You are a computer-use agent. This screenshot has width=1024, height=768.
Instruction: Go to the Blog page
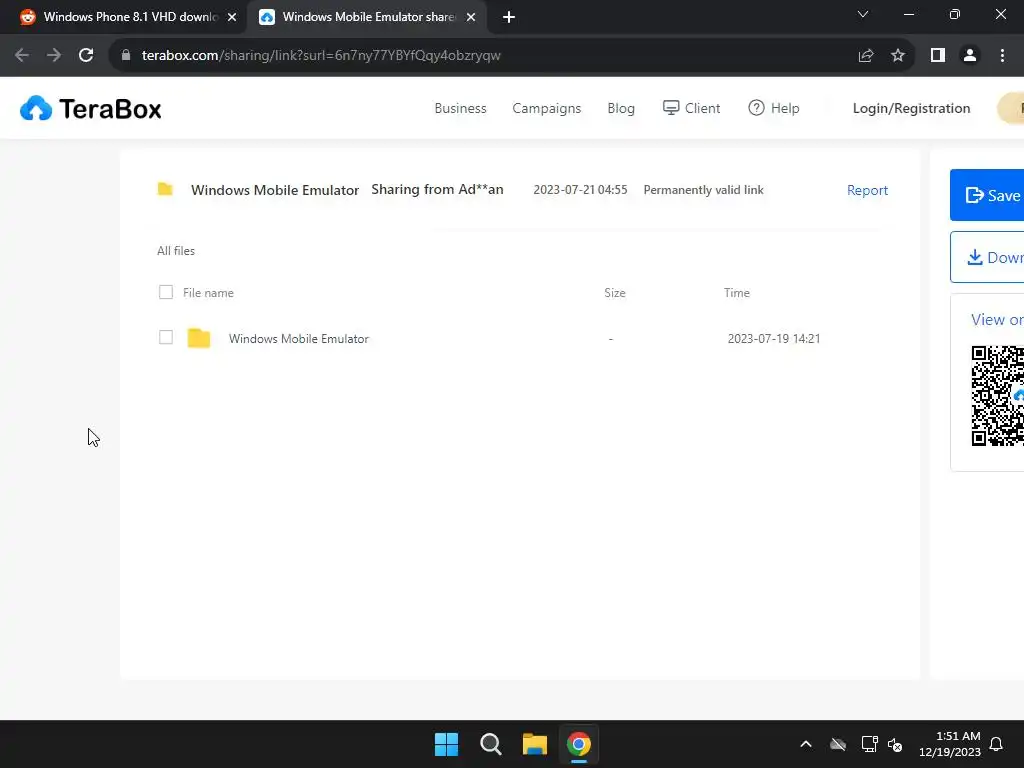coord(621,108)
